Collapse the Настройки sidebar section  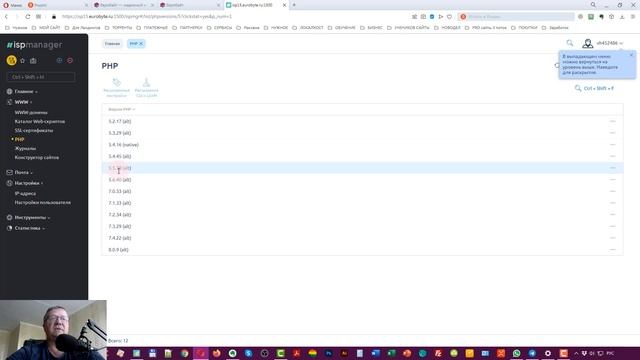[28, 183]
